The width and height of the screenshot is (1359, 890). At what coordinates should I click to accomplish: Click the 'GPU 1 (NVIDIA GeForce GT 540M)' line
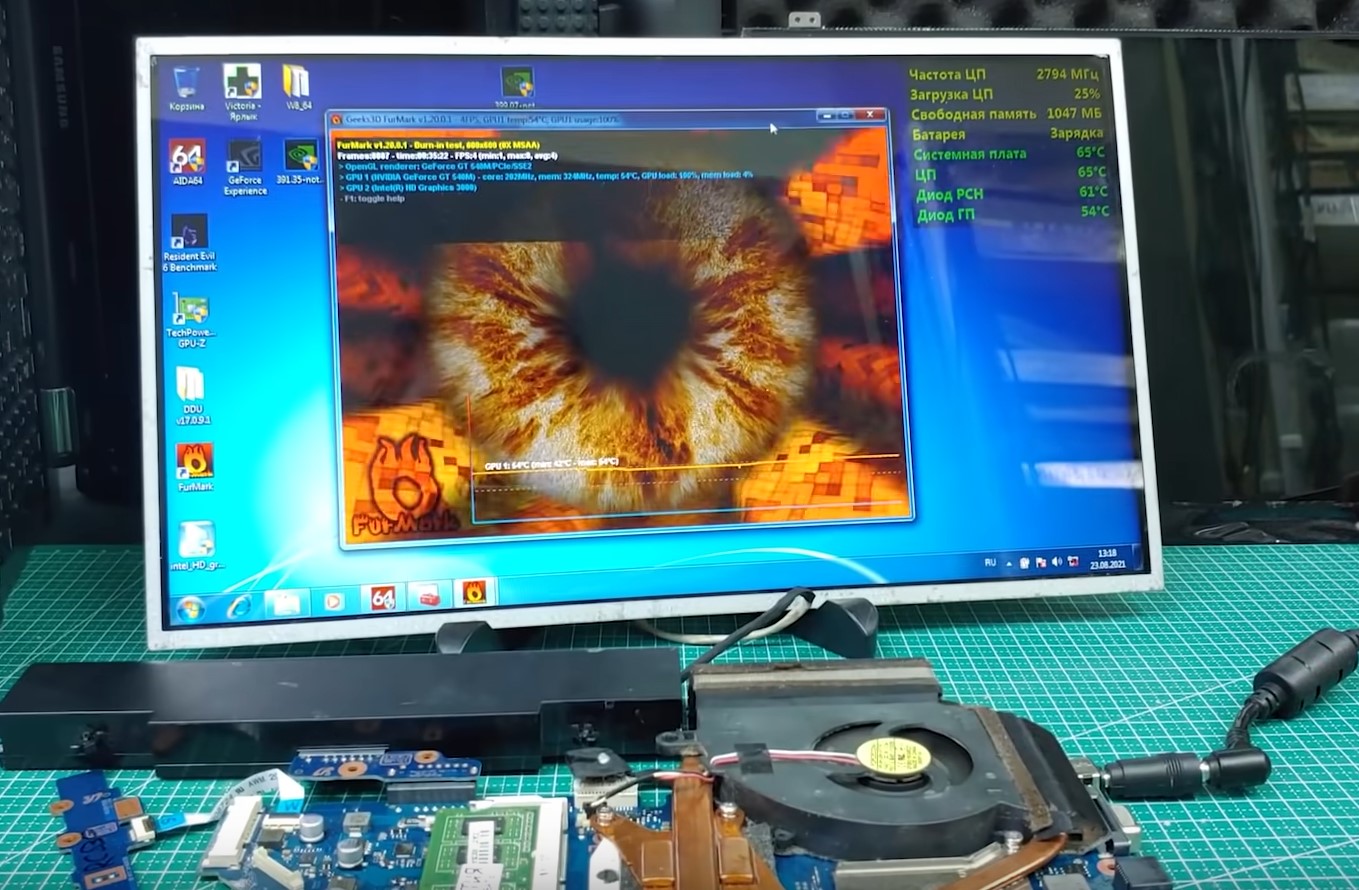coord(548,175)
